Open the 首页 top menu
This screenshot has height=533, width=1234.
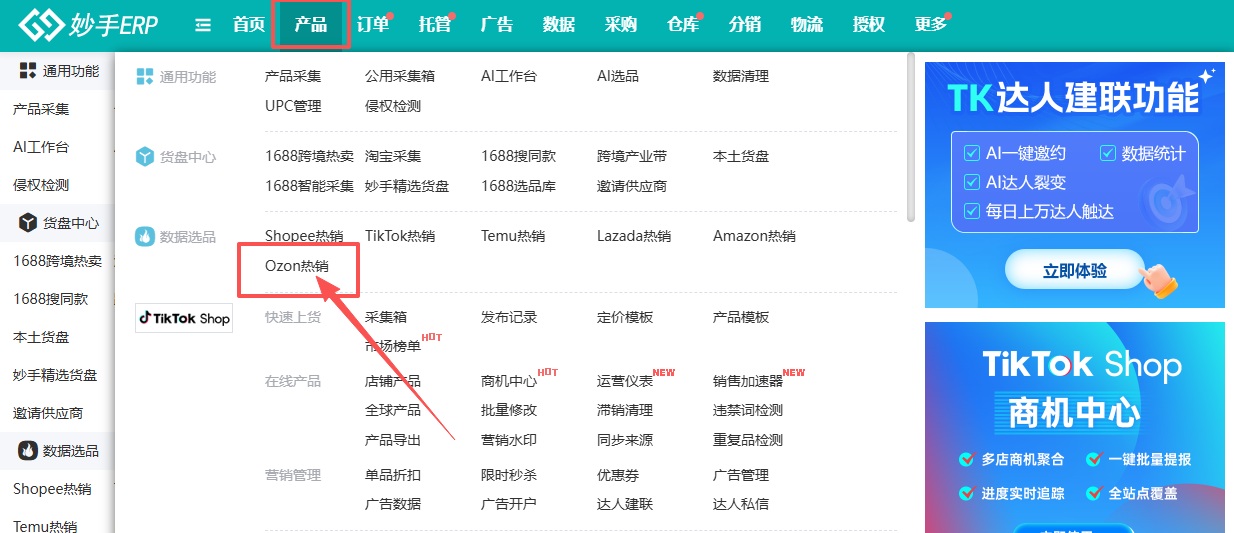[x=249, y=25]
